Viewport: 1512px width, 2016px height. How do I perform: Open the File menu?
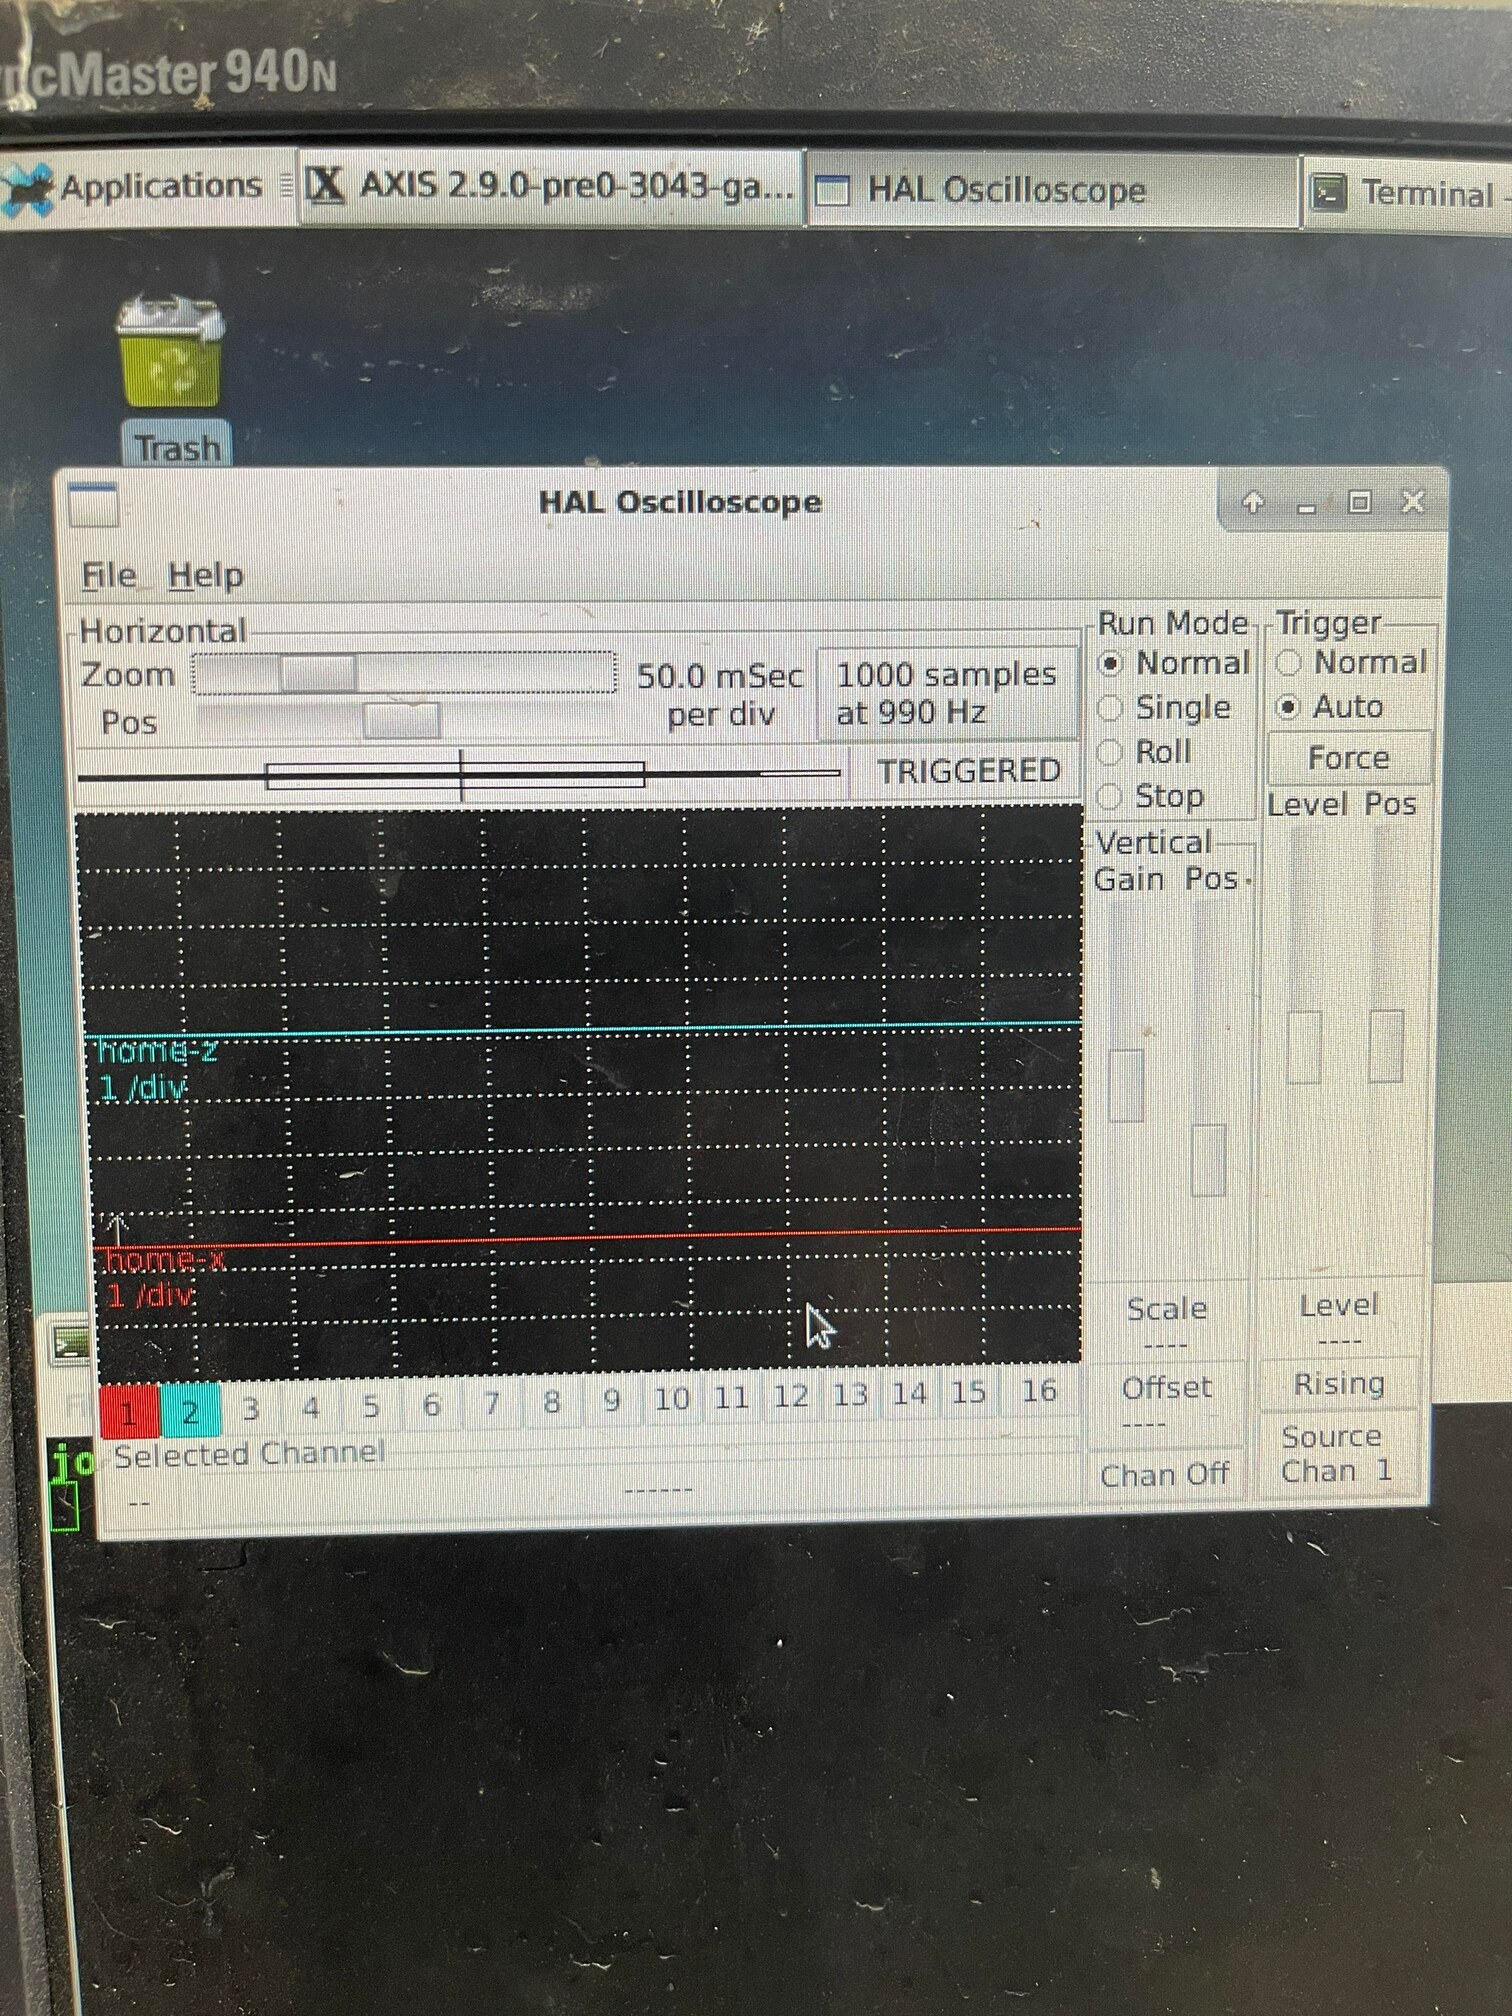coord(109,576)
